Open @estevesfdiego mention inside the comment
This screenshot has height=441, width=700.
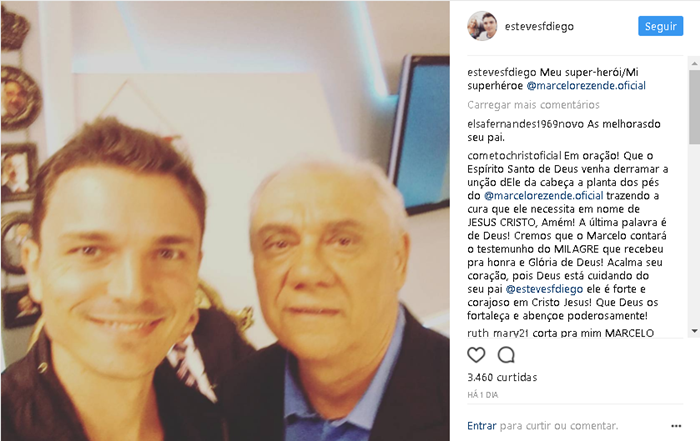click(x=544, y=289)
